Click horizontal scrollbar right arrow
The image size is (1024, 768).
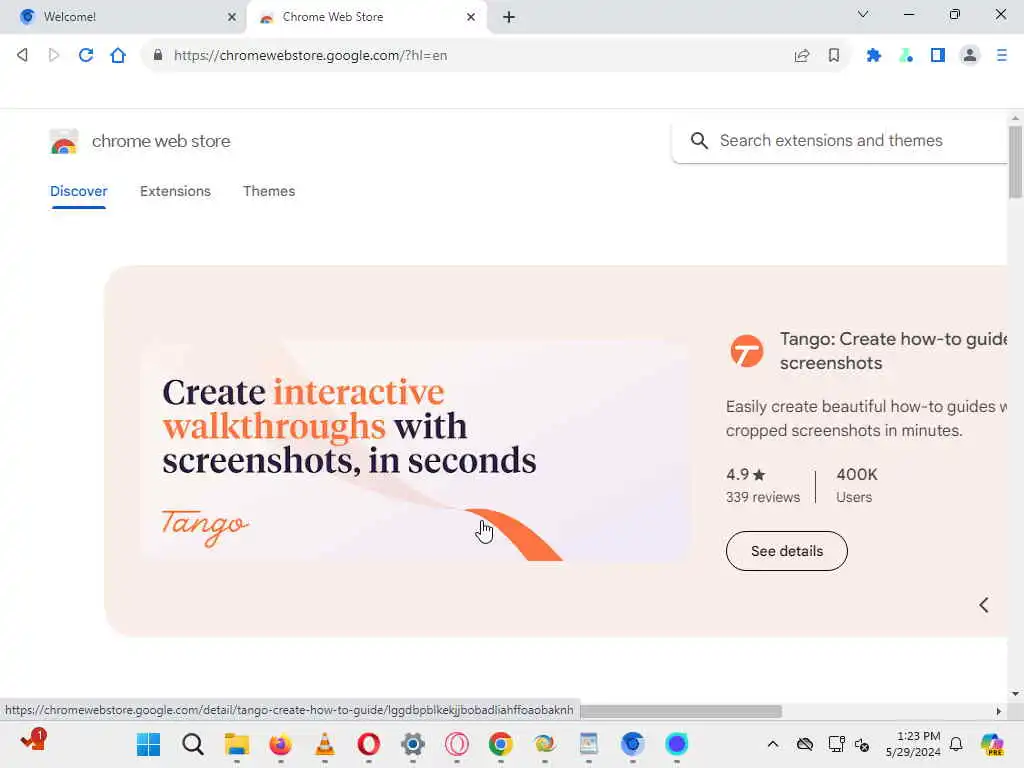(999, 711)
